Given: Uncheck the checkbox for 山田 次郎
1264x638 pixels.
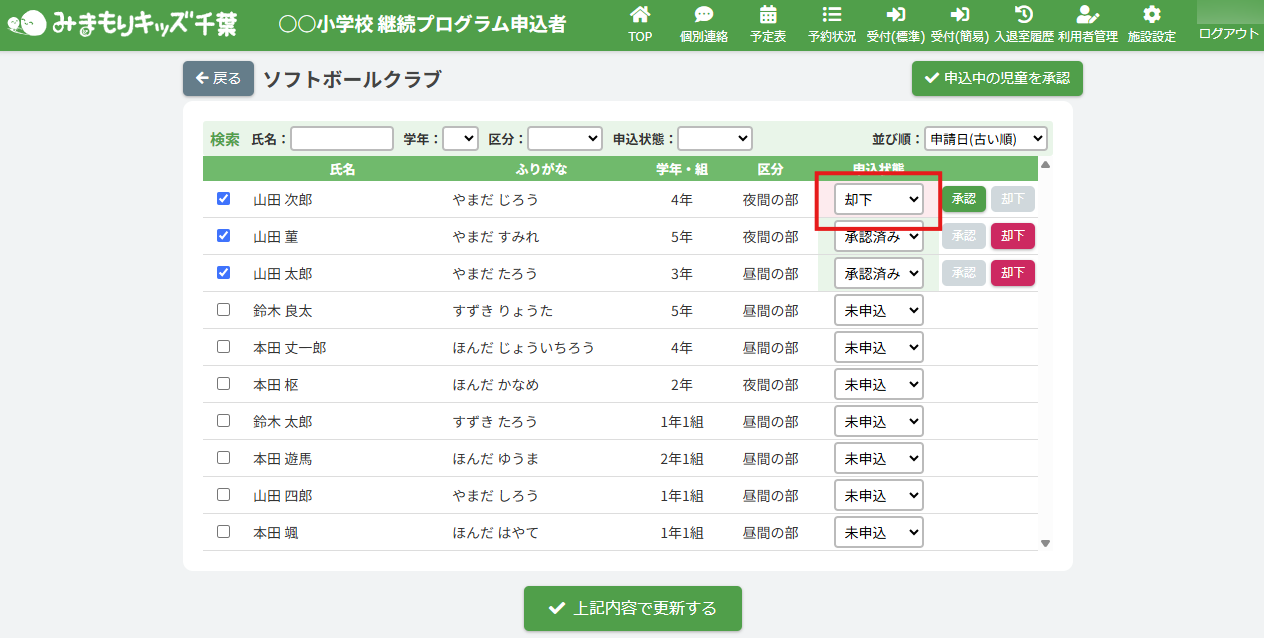Looking at the screenshot, I should pos(224,199).
